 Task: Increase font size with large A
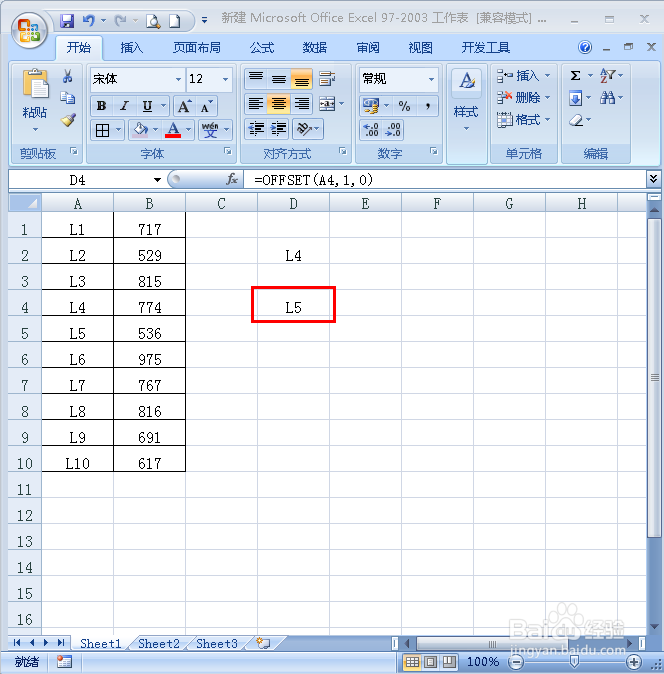tap(184, 106)
